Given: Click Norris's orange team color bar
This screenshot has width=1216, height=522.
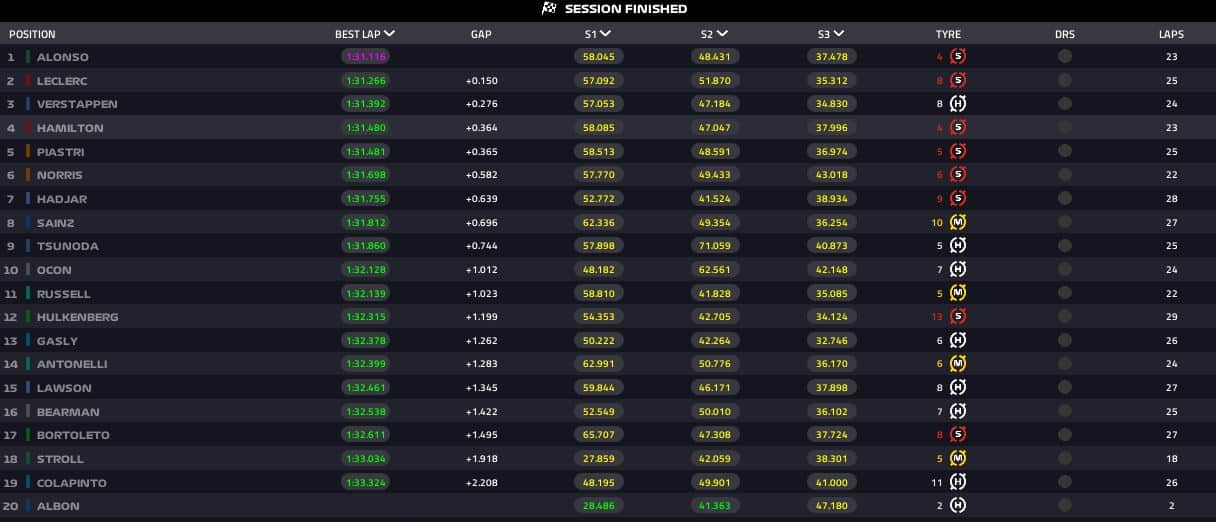Looking at the screenshot, I should coord(28,175).
